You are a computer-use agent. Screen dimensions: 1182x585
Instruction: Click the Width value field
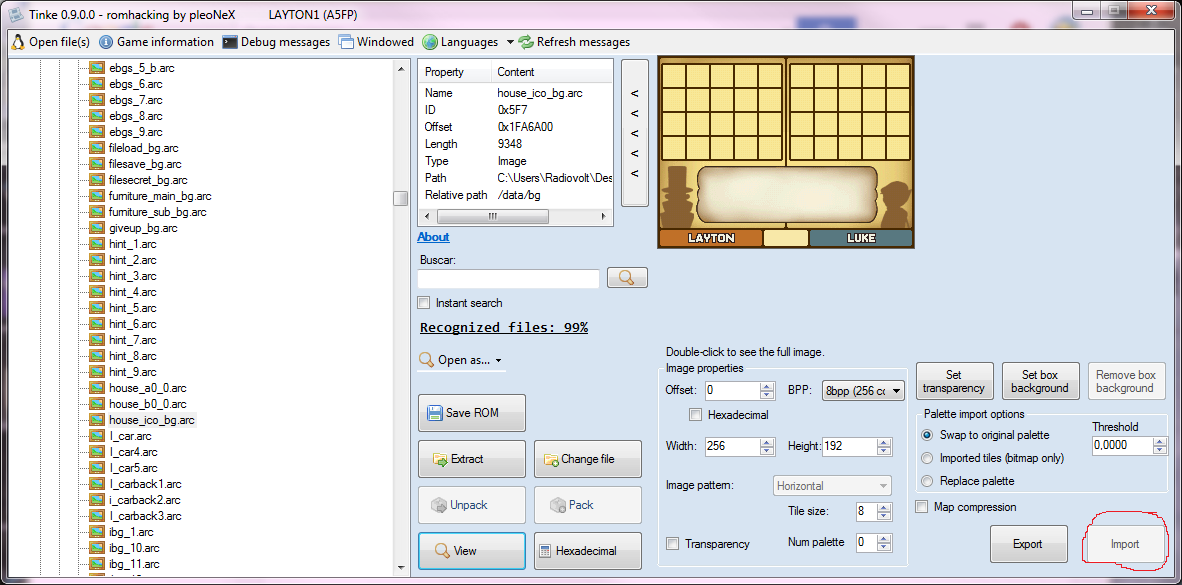point(732,446)
